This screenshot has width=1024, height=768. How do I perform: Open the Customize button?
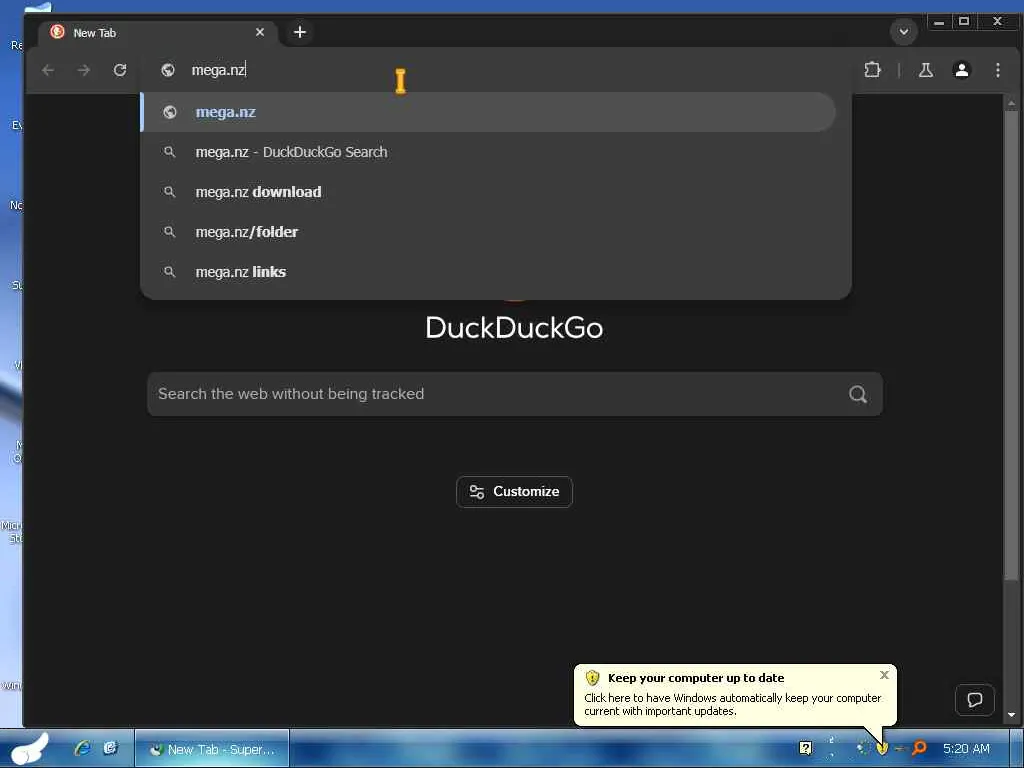coord(514,492)
